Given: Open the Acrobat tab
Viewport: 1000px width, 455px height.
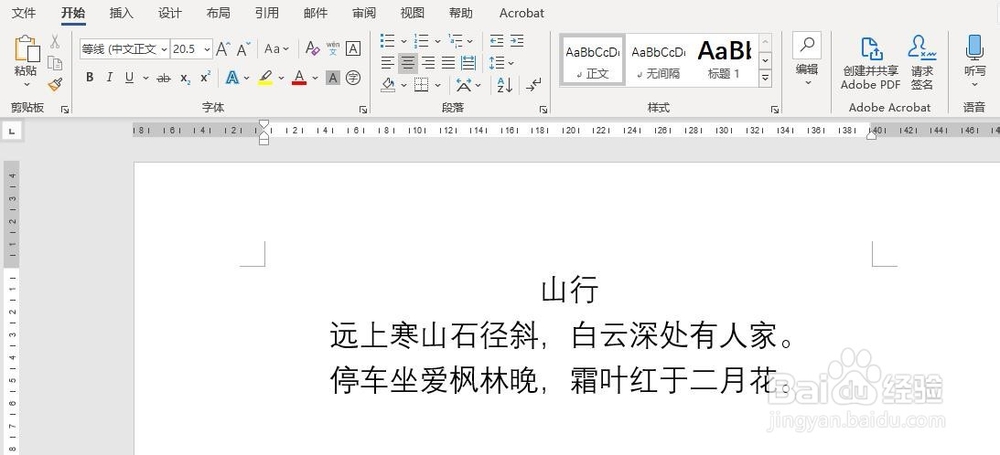Looking at the screenshot, I should click(x=522, y=13).
